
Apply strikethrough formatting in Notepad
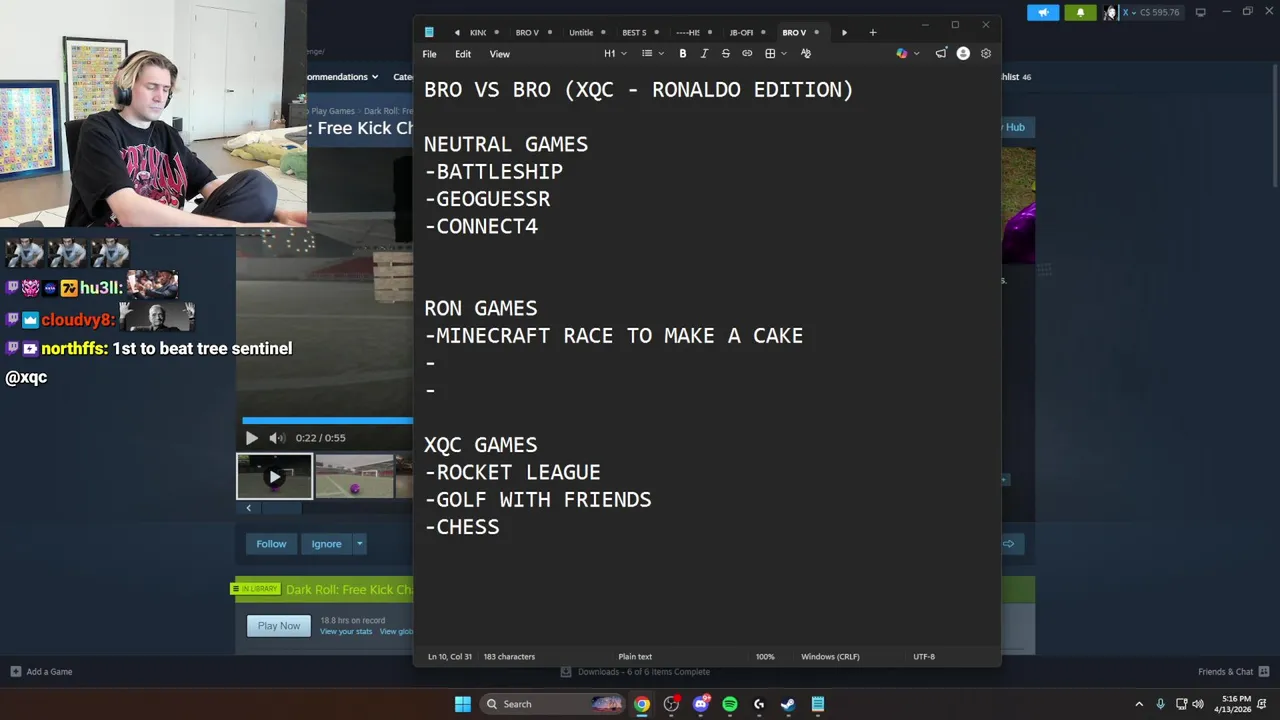pyautogui.click(x=725, y=53)
